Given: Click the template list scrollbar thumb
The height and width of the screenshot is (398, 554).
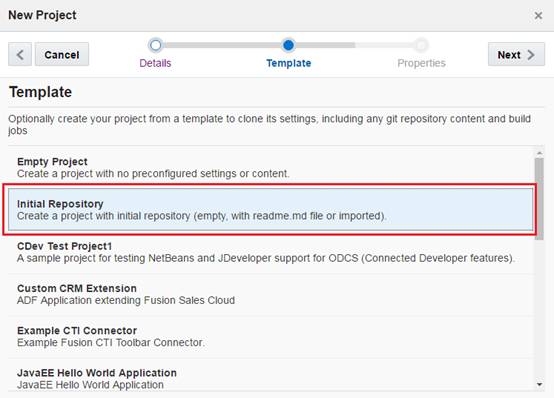Looking at the screenshot, I should coord(539,199).
